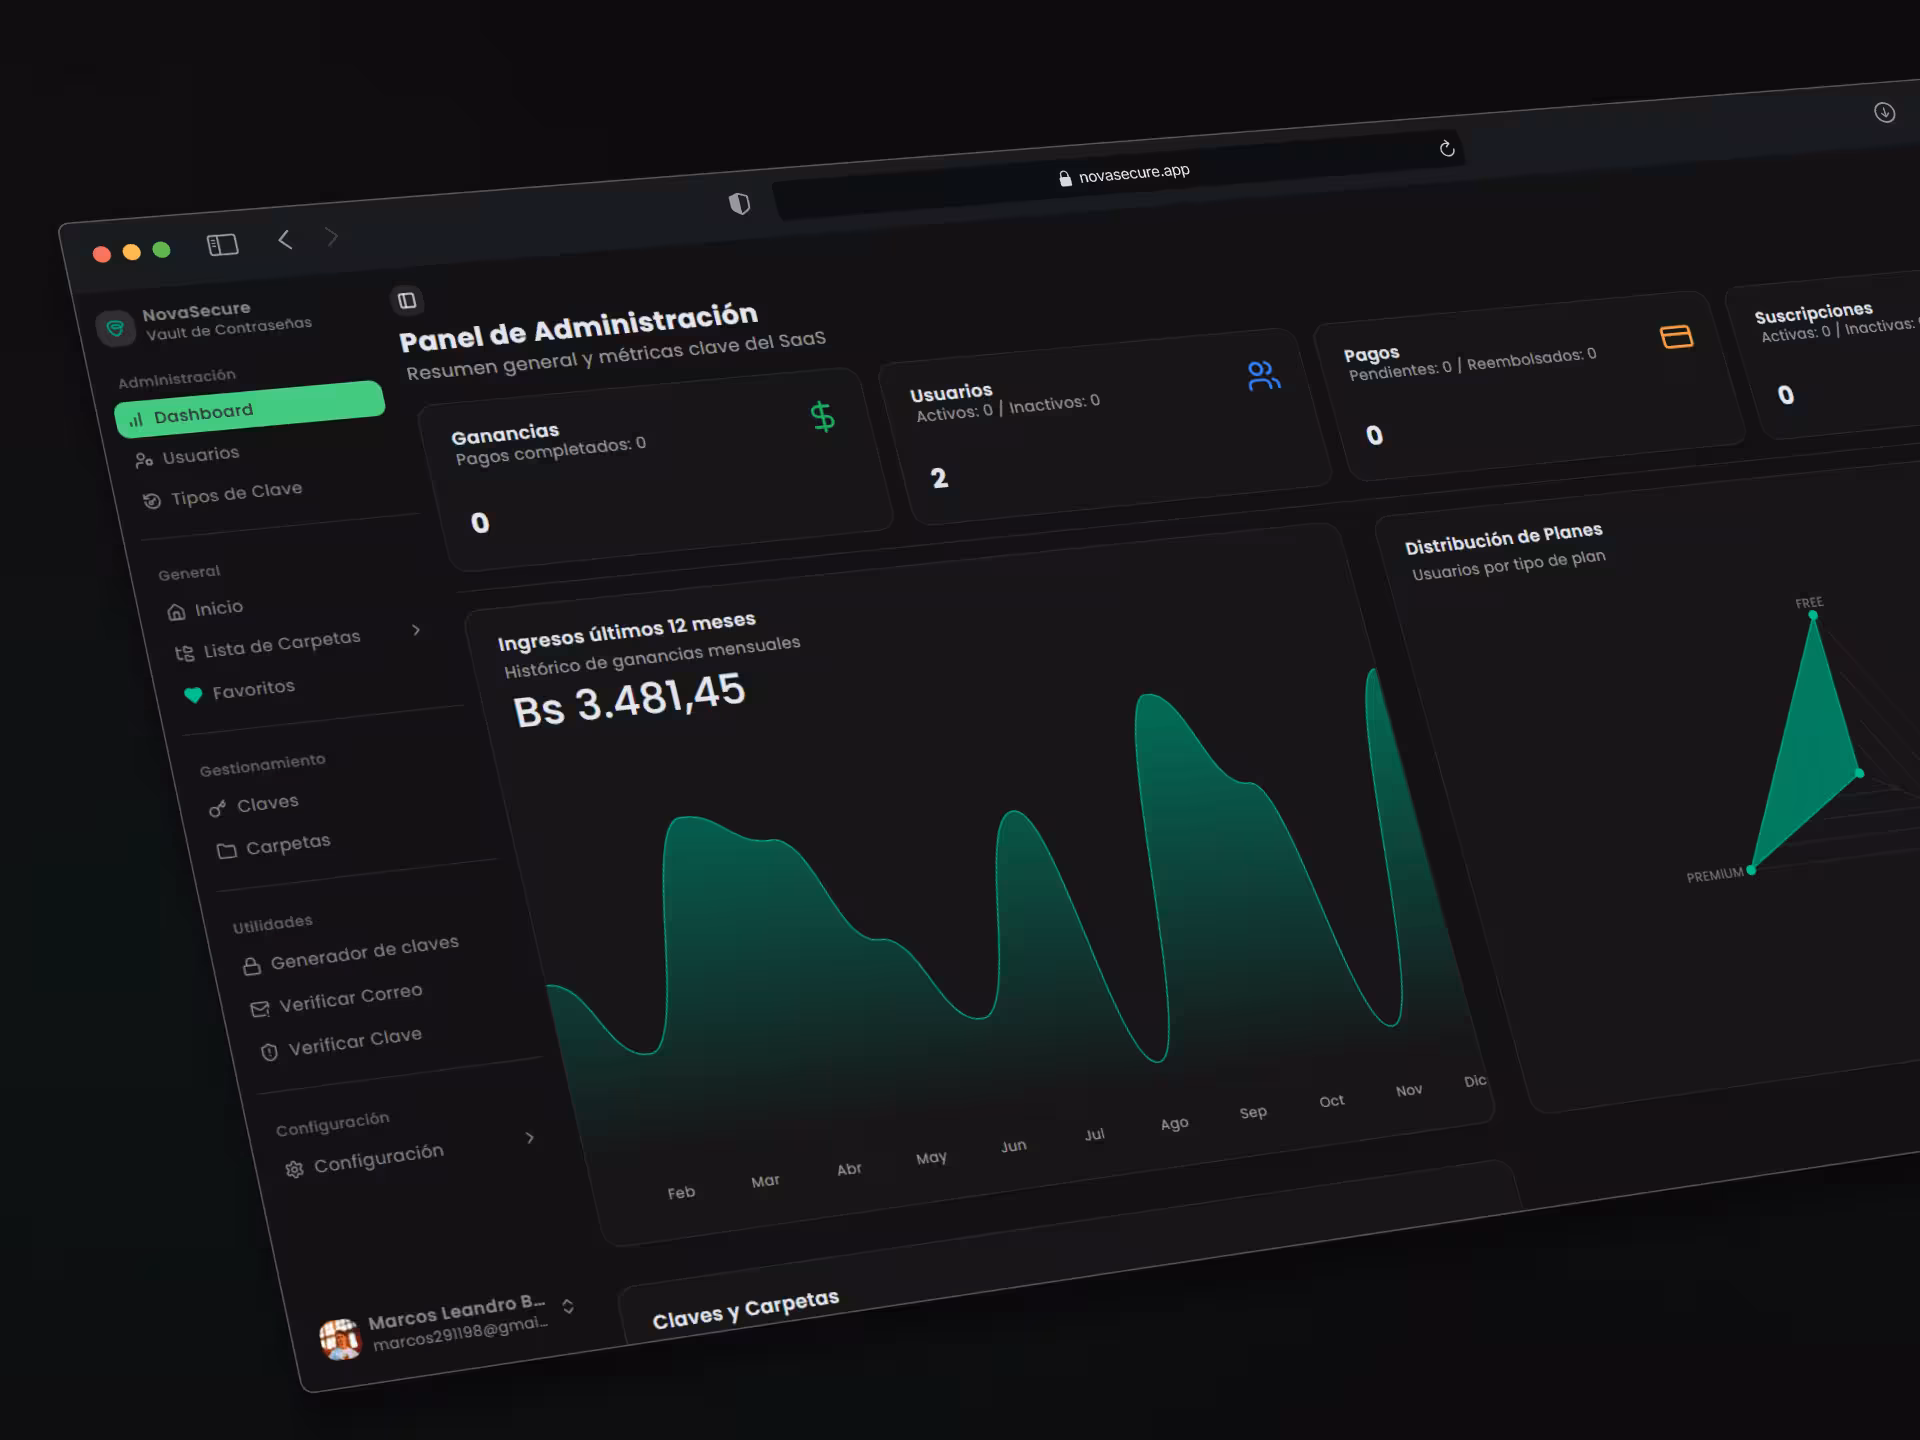Click the blue users icon on the Usuarios card

coord(1263,375)
